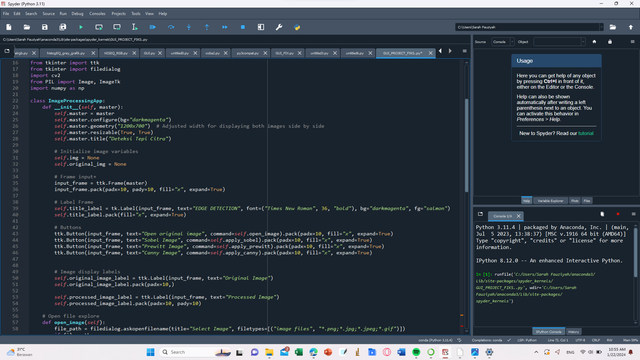Open the File menu

coord(6,13)
